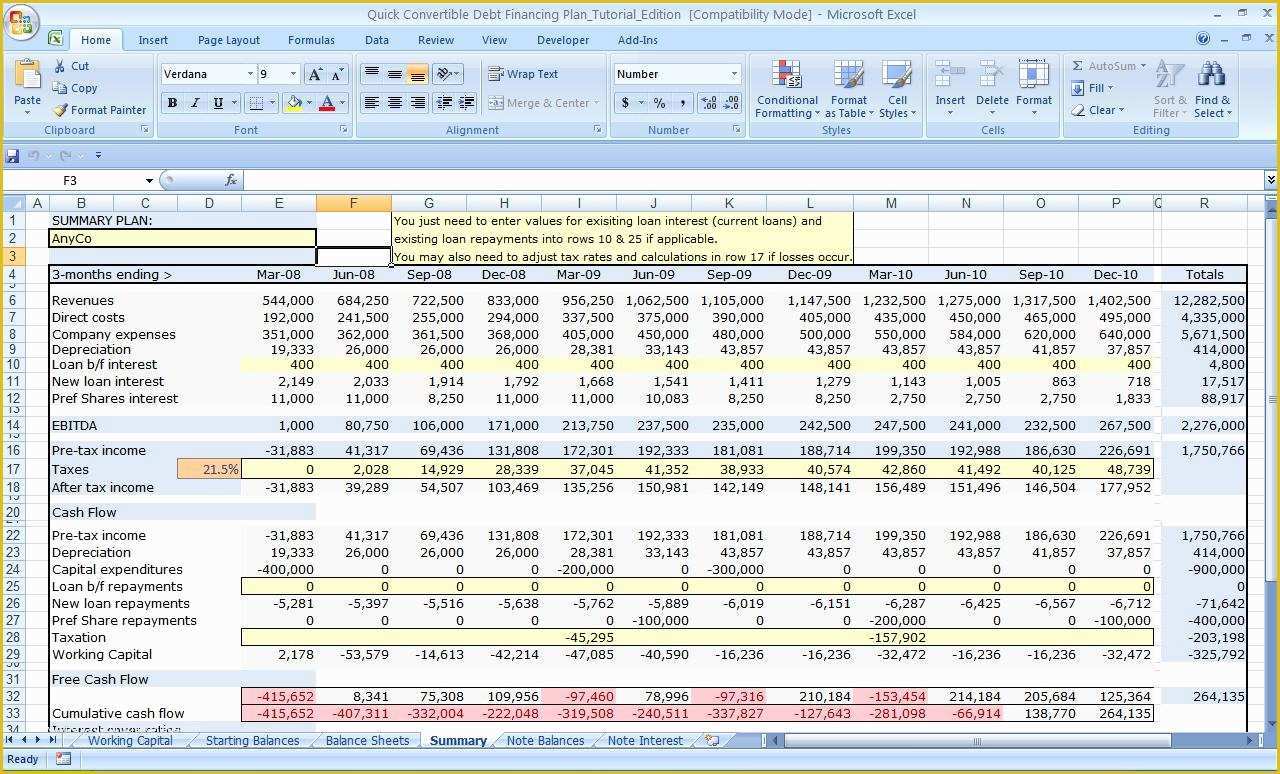
Task: Decrease decimal places
Action: pos(731,103)
